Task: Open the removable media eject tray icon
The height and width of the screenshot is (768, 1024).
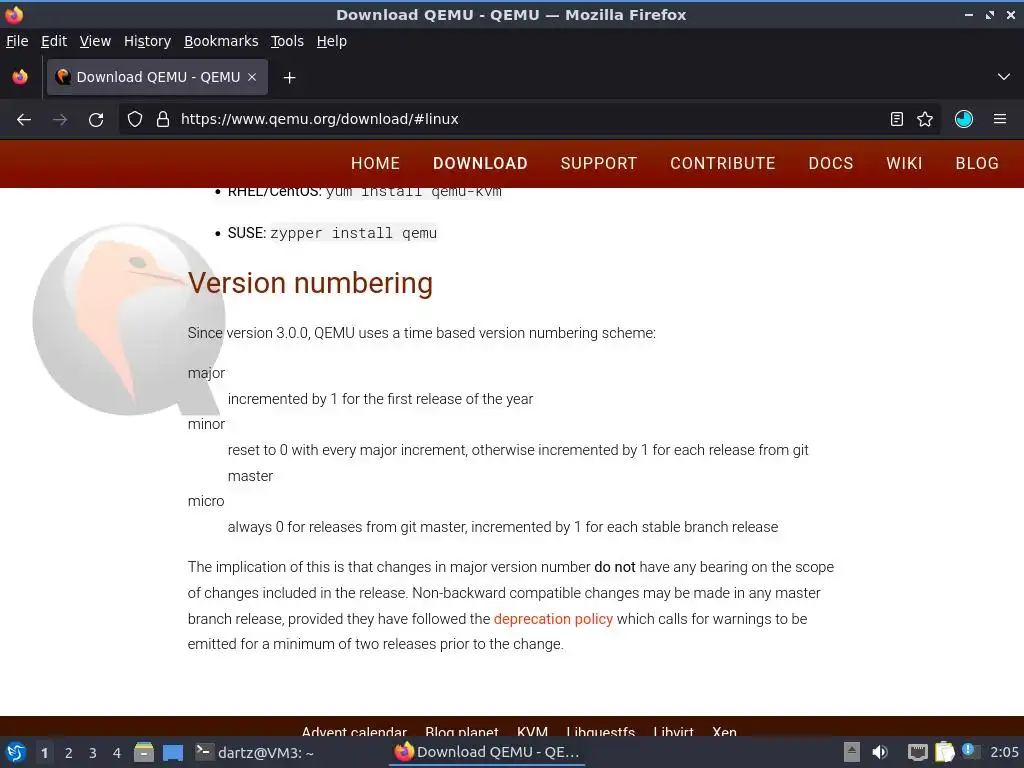Action: pyautogui.click(x=851, y=752)
